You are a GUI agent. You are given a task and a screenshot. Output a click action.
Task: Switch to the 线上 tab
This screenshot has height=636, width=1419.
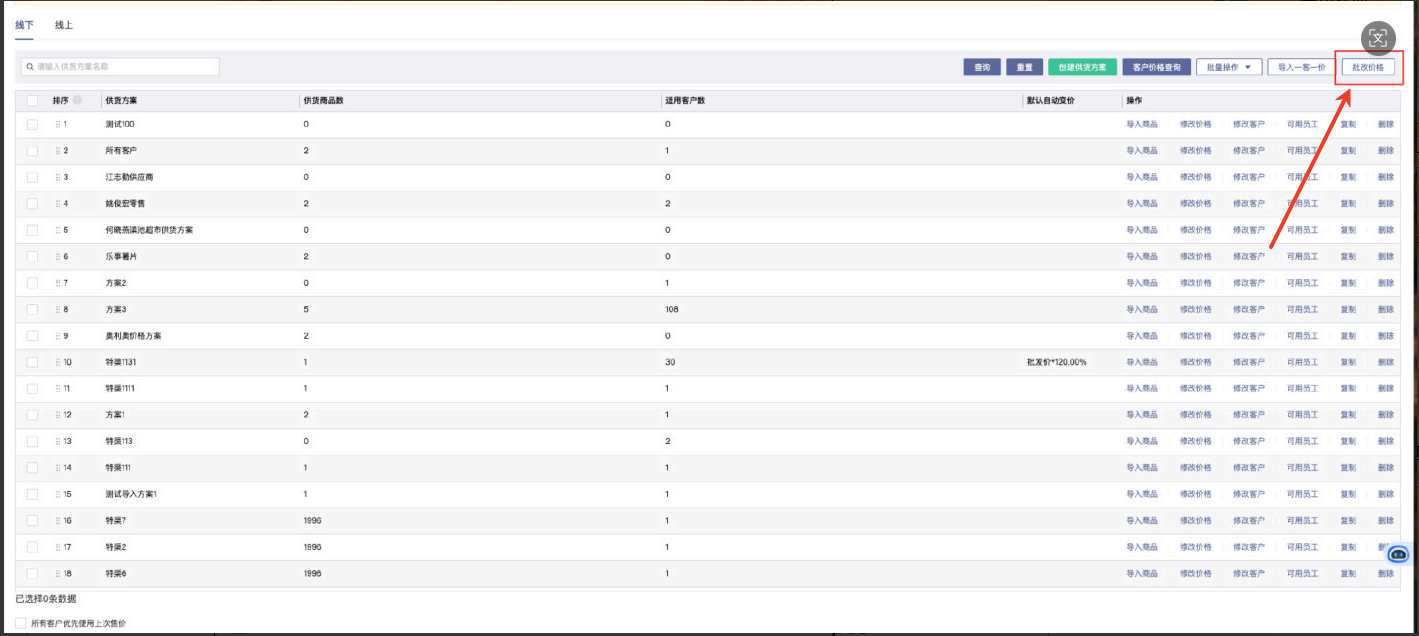pos(64,24)
